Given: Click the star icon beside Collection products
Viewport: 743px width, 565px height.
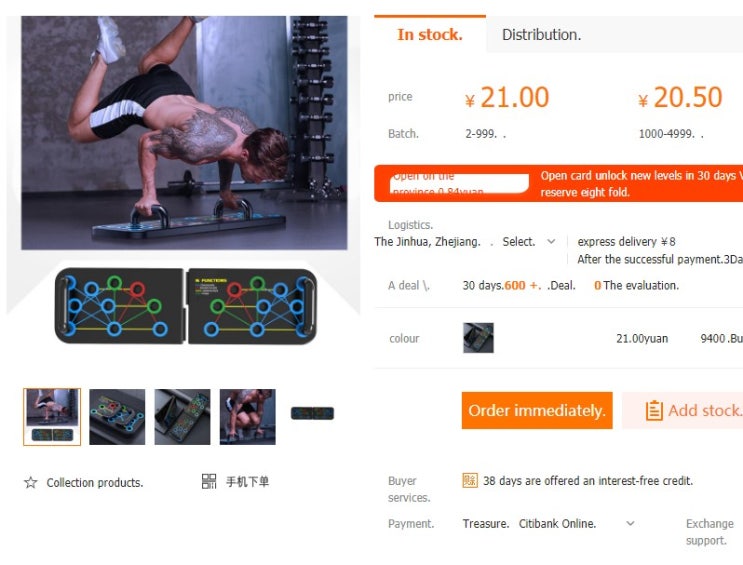Looking at the screenshot, I should click(31, 483).
